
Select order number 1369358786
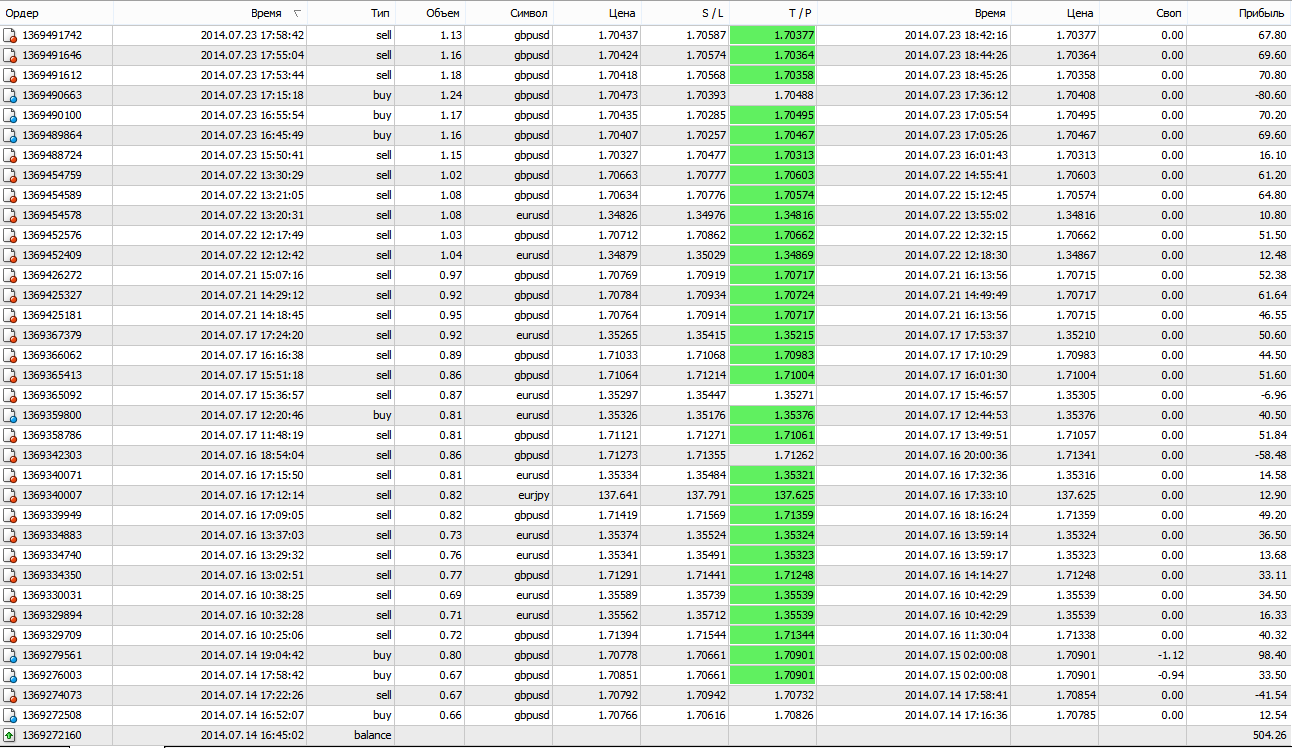52,435
